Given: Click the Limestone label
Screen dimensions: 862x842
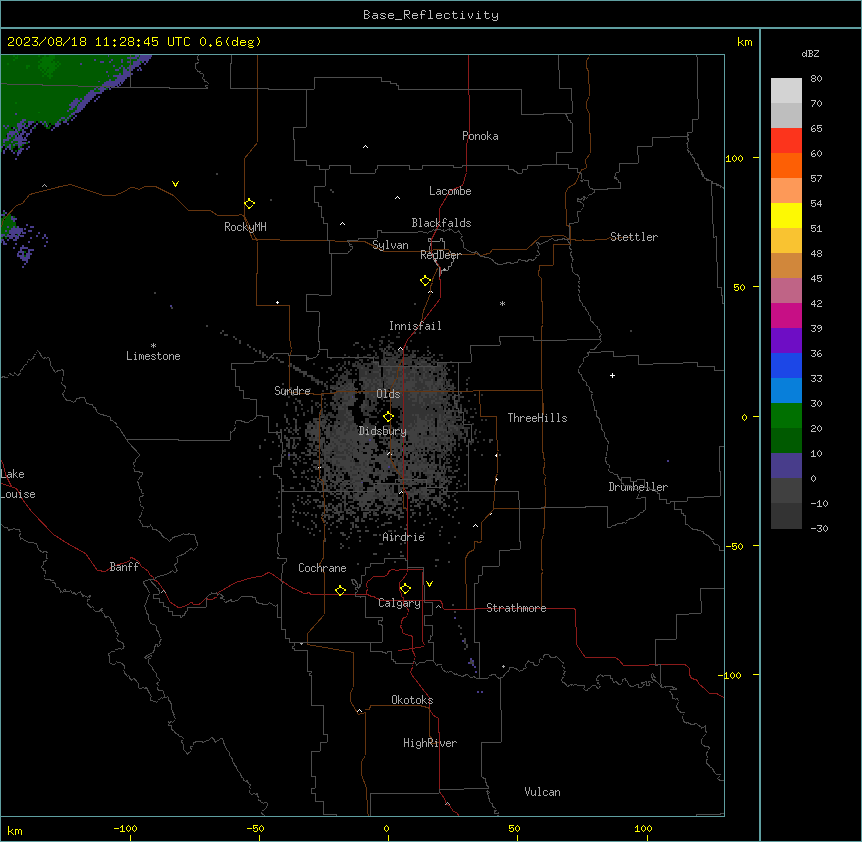Looking at the screenshot, I should click(153, 356).
